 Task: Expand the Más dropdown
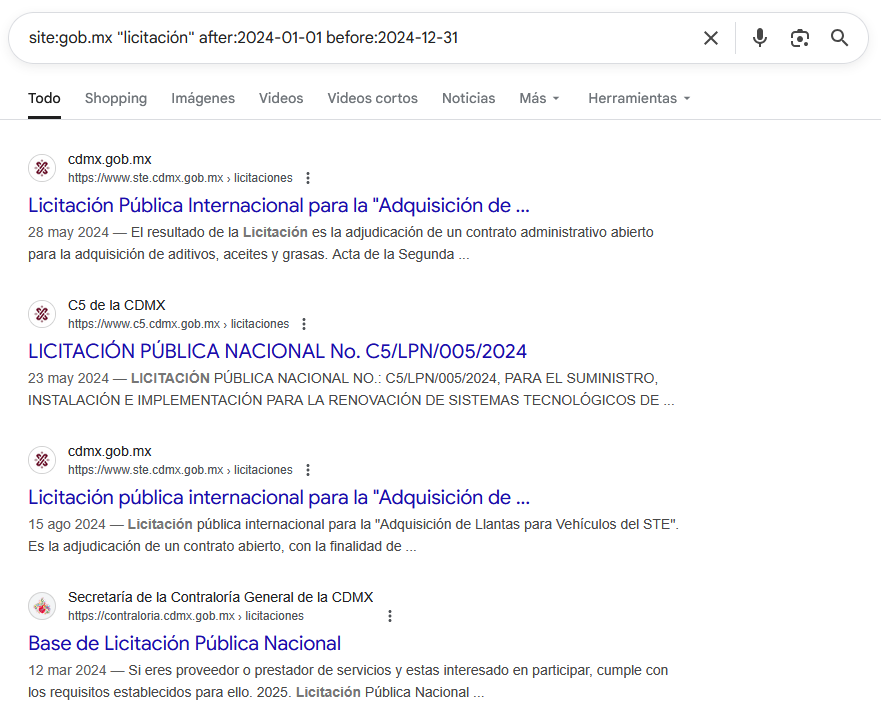point(539,98)
